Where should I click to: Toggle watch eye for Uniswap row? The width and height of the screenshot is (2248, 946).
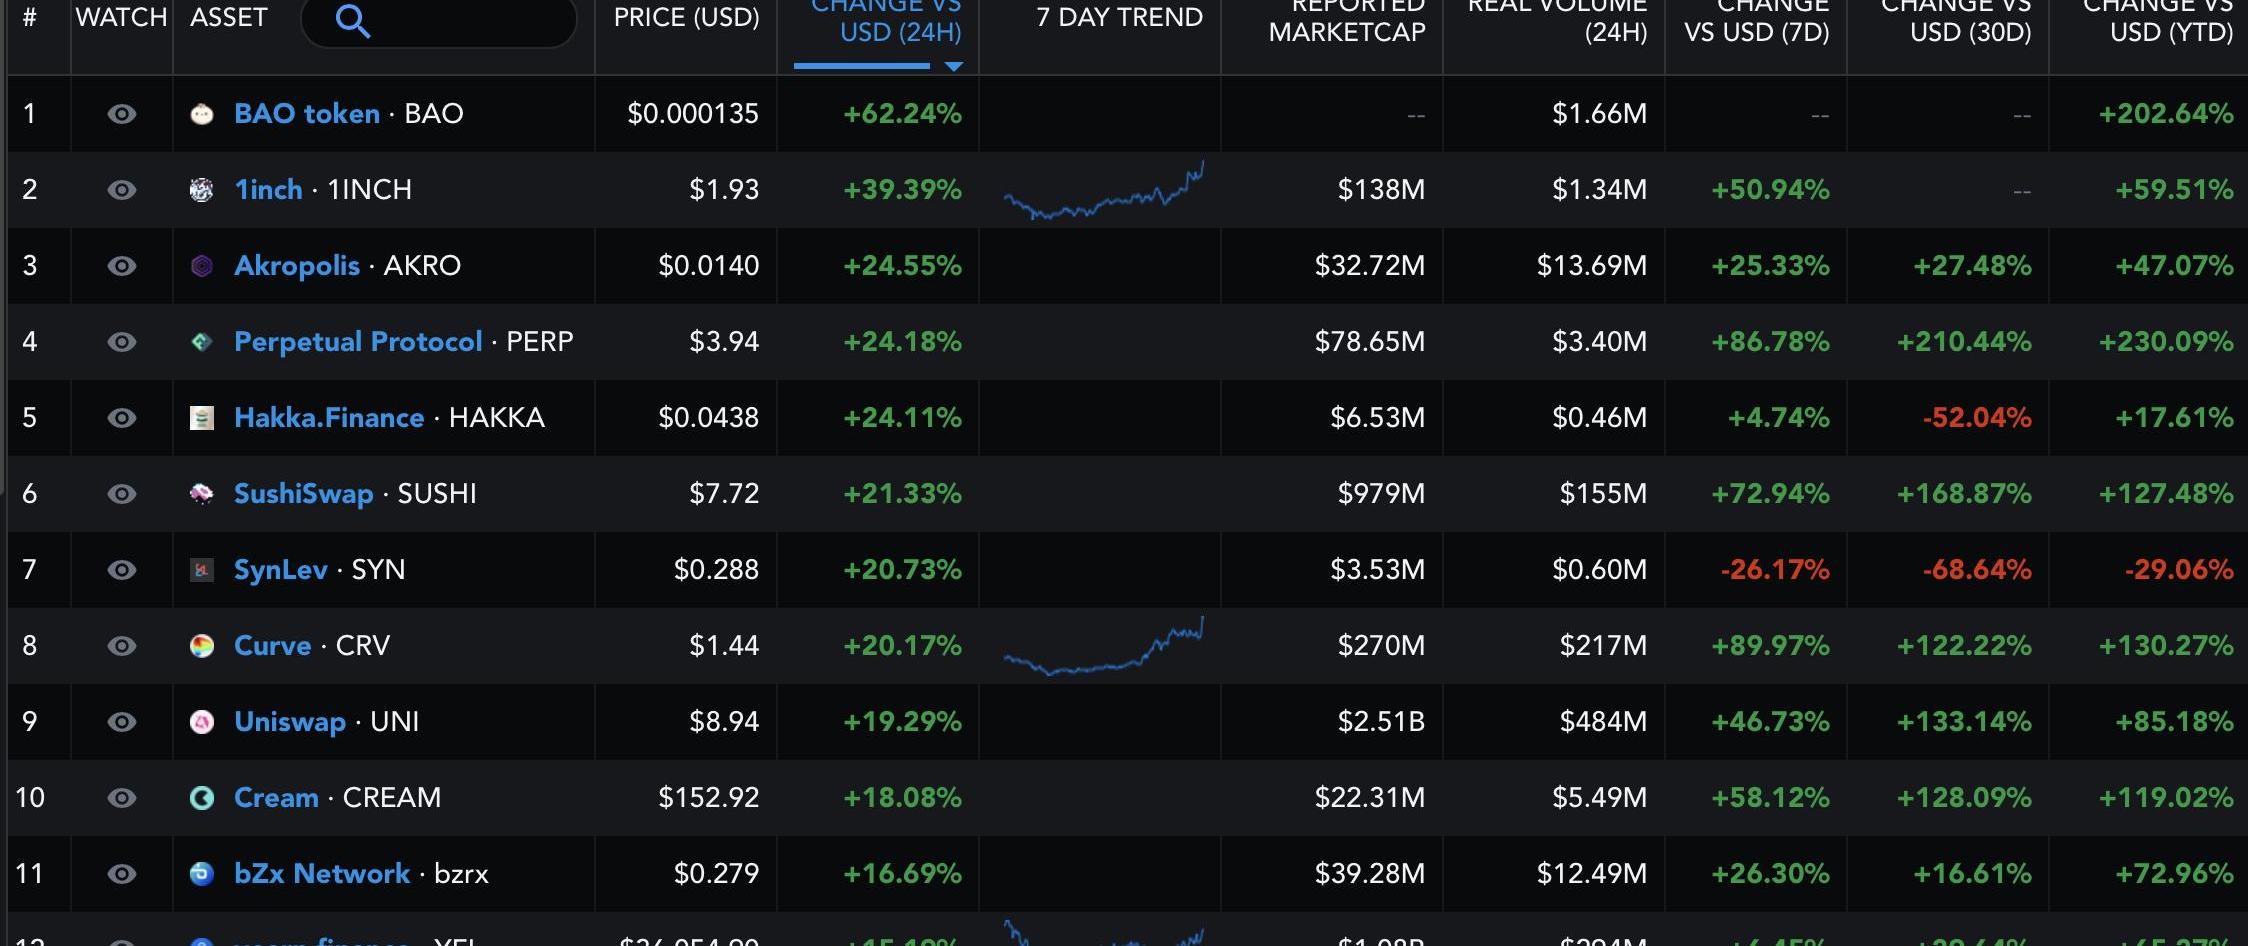[122, 722]
